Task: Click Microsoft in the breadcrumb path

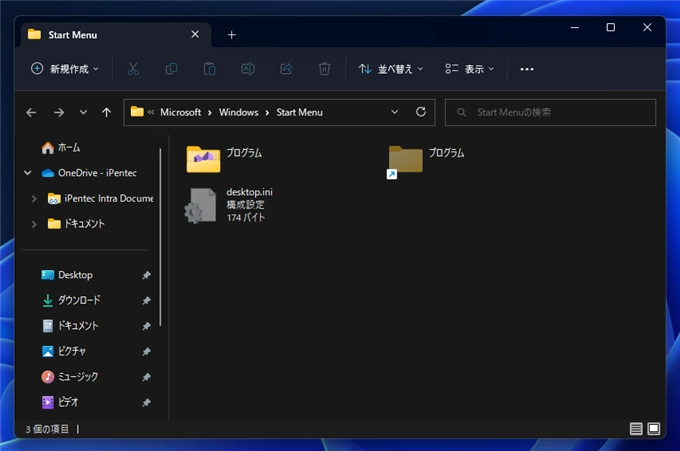Action: 180,112
